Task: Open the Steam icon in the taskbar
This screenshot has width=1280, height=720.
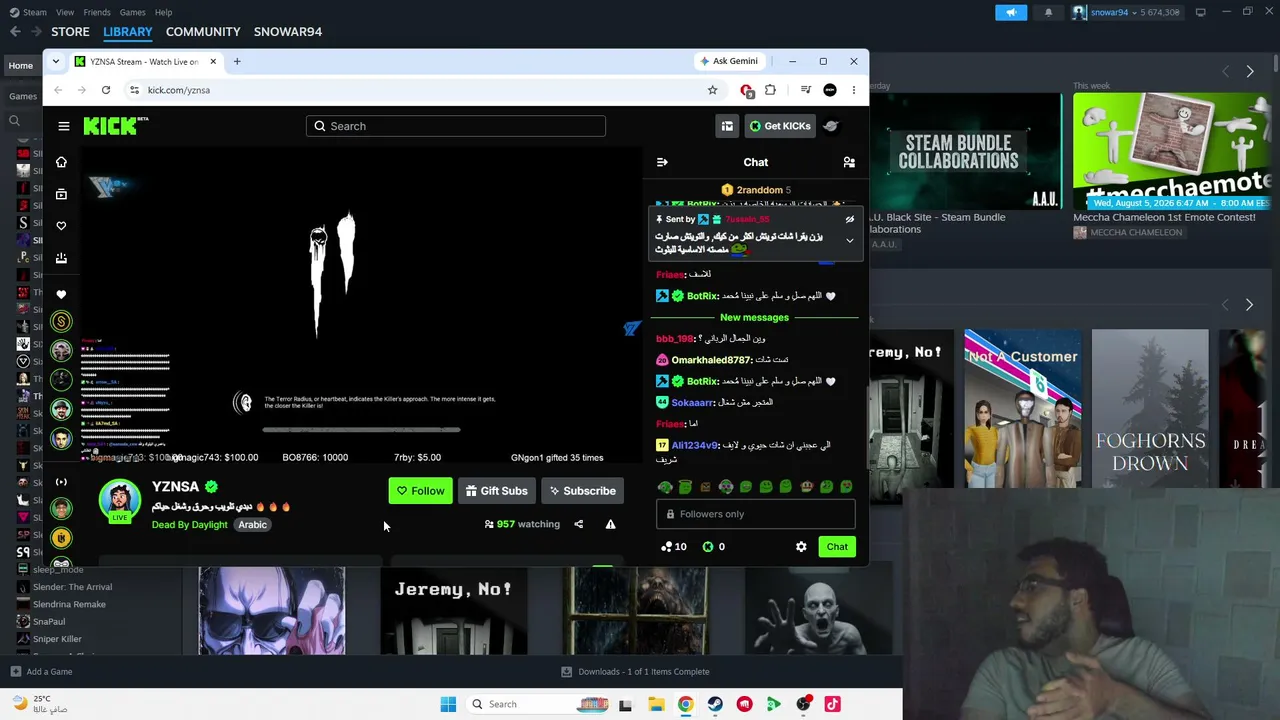Action: coord(715,704)
